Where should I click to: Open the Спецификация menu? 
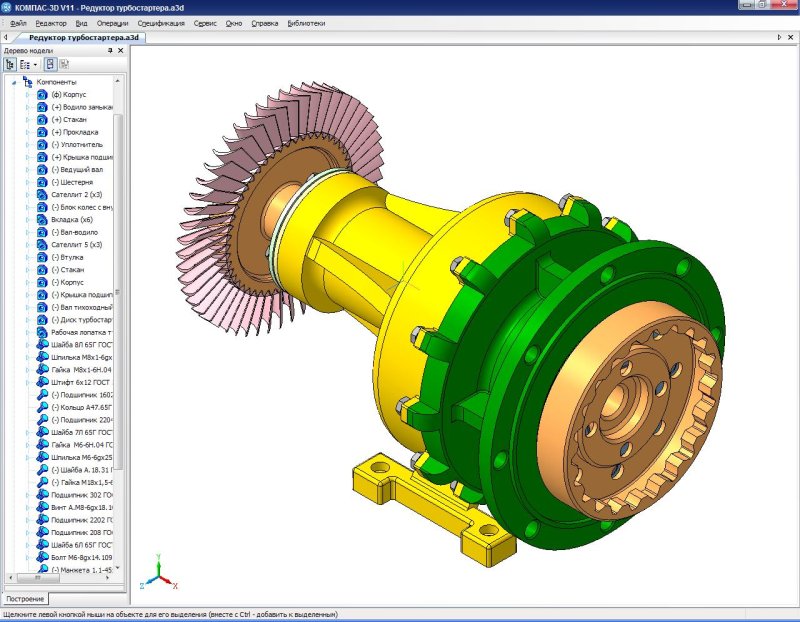click(x=161, y=23)
